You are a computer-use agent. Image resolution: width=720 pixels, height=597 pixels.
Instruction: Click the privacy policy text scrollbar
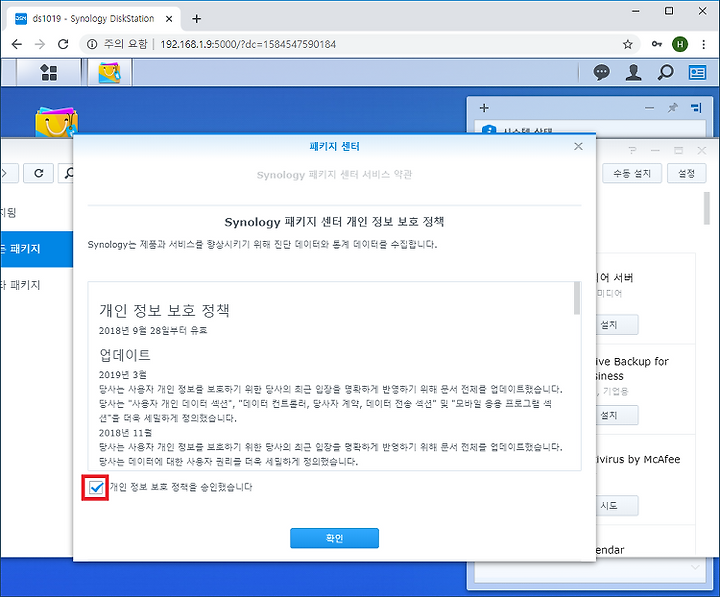coord(577,298)
